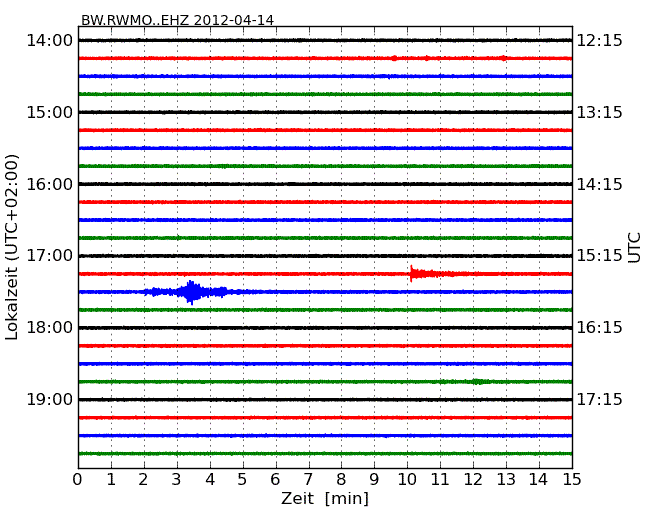Click the 15:15 UTC label
The width and height of the screenshot is (650, 520).
600,256
